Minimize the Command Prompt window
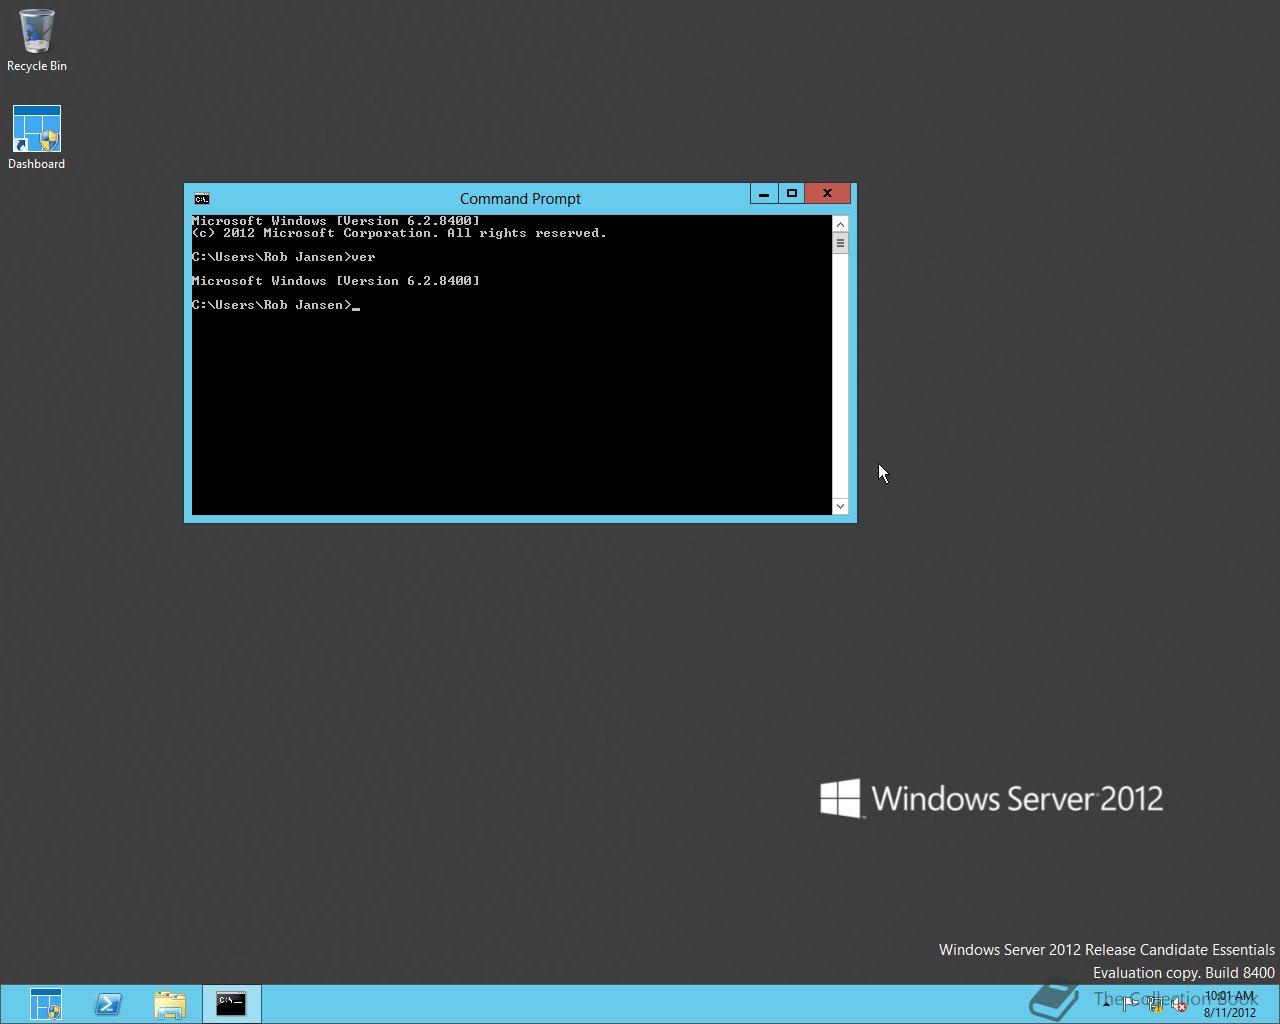1280x1024 pixels. pos(764,194)
